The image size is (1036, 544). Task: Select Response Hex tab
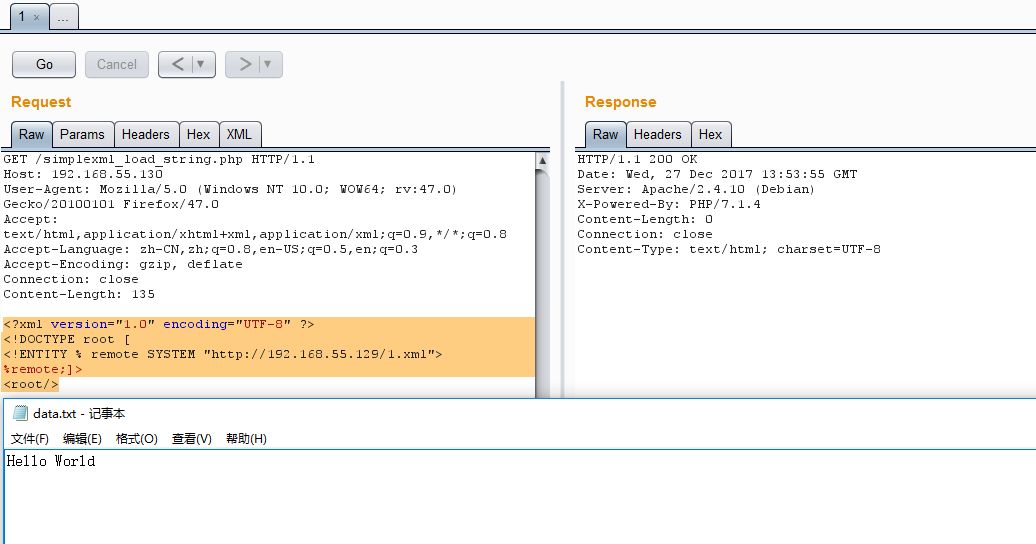click(711, 134)
